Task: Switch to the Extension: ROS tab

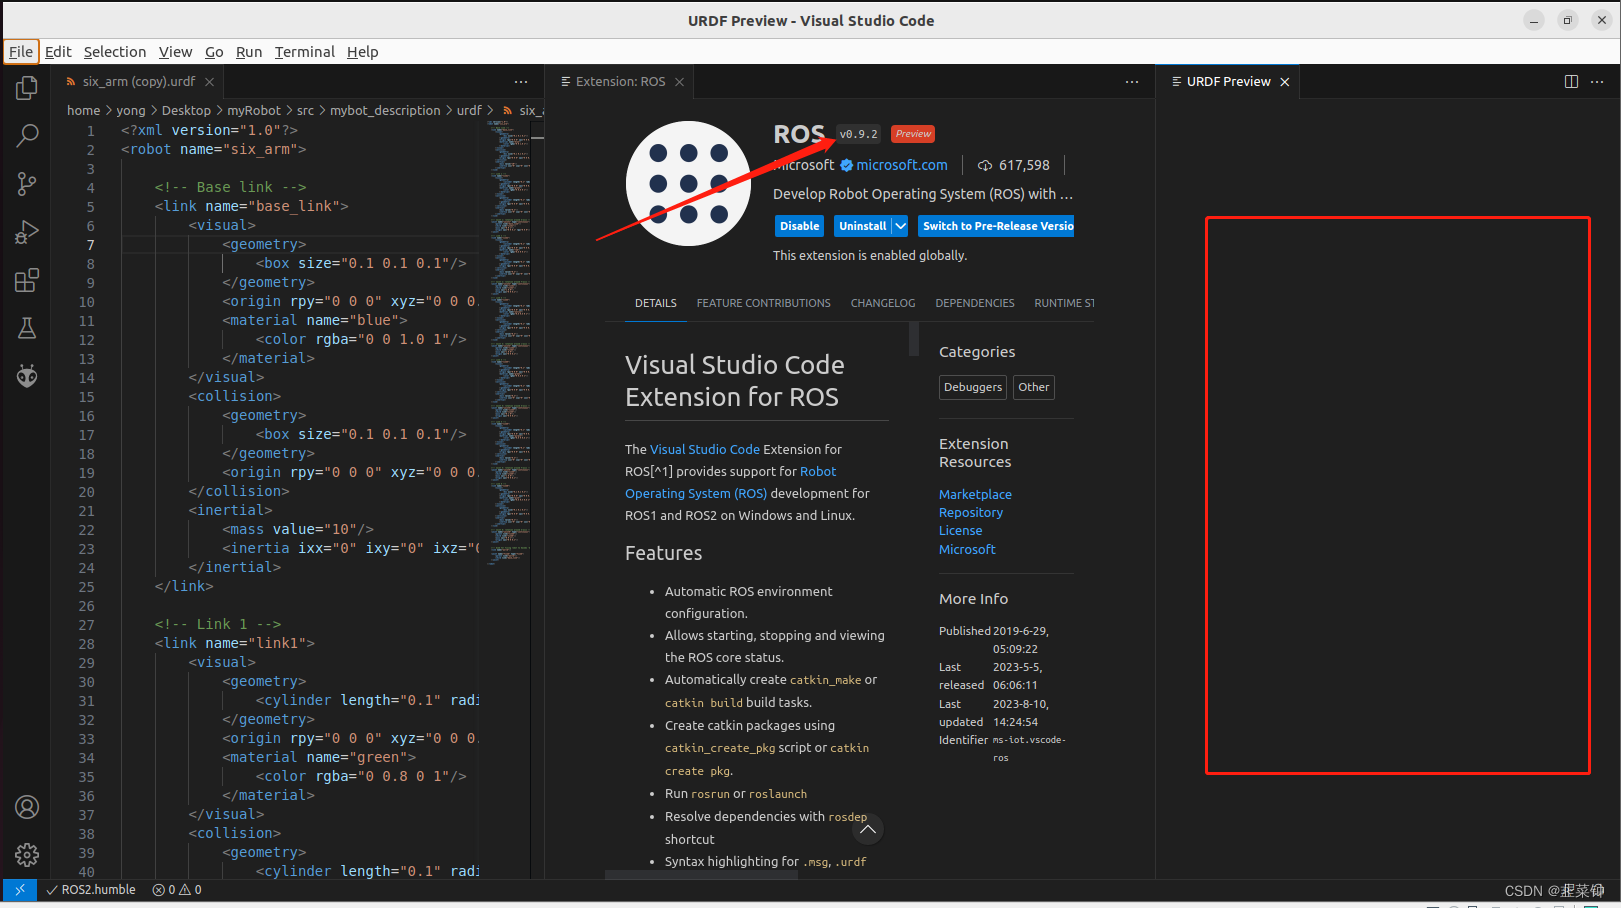Action: [x=620, y=82]
